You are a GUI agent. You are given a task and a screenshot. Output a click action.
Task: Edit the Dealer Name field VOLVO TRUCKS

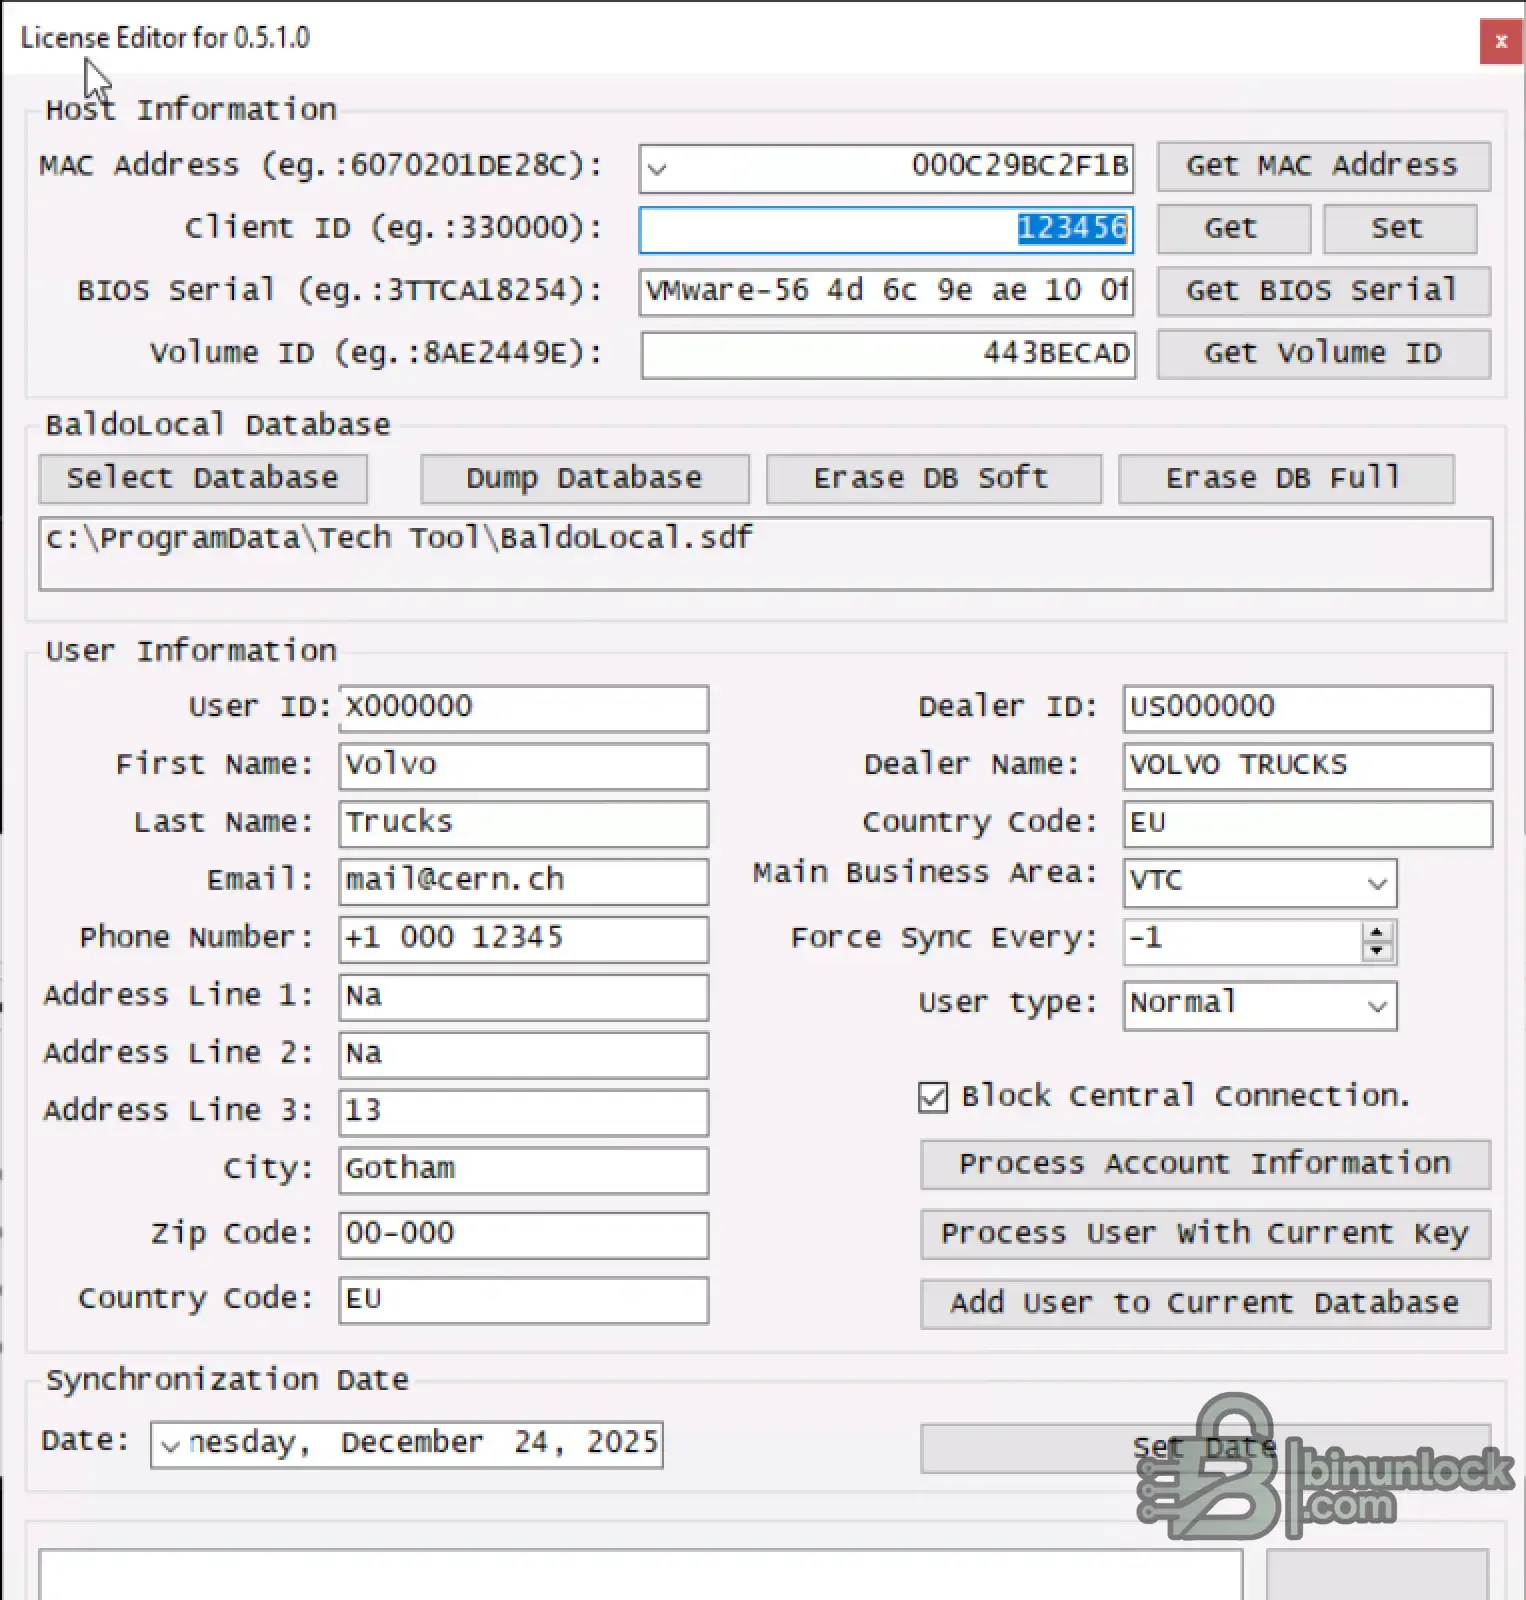tap(1307, 766)
